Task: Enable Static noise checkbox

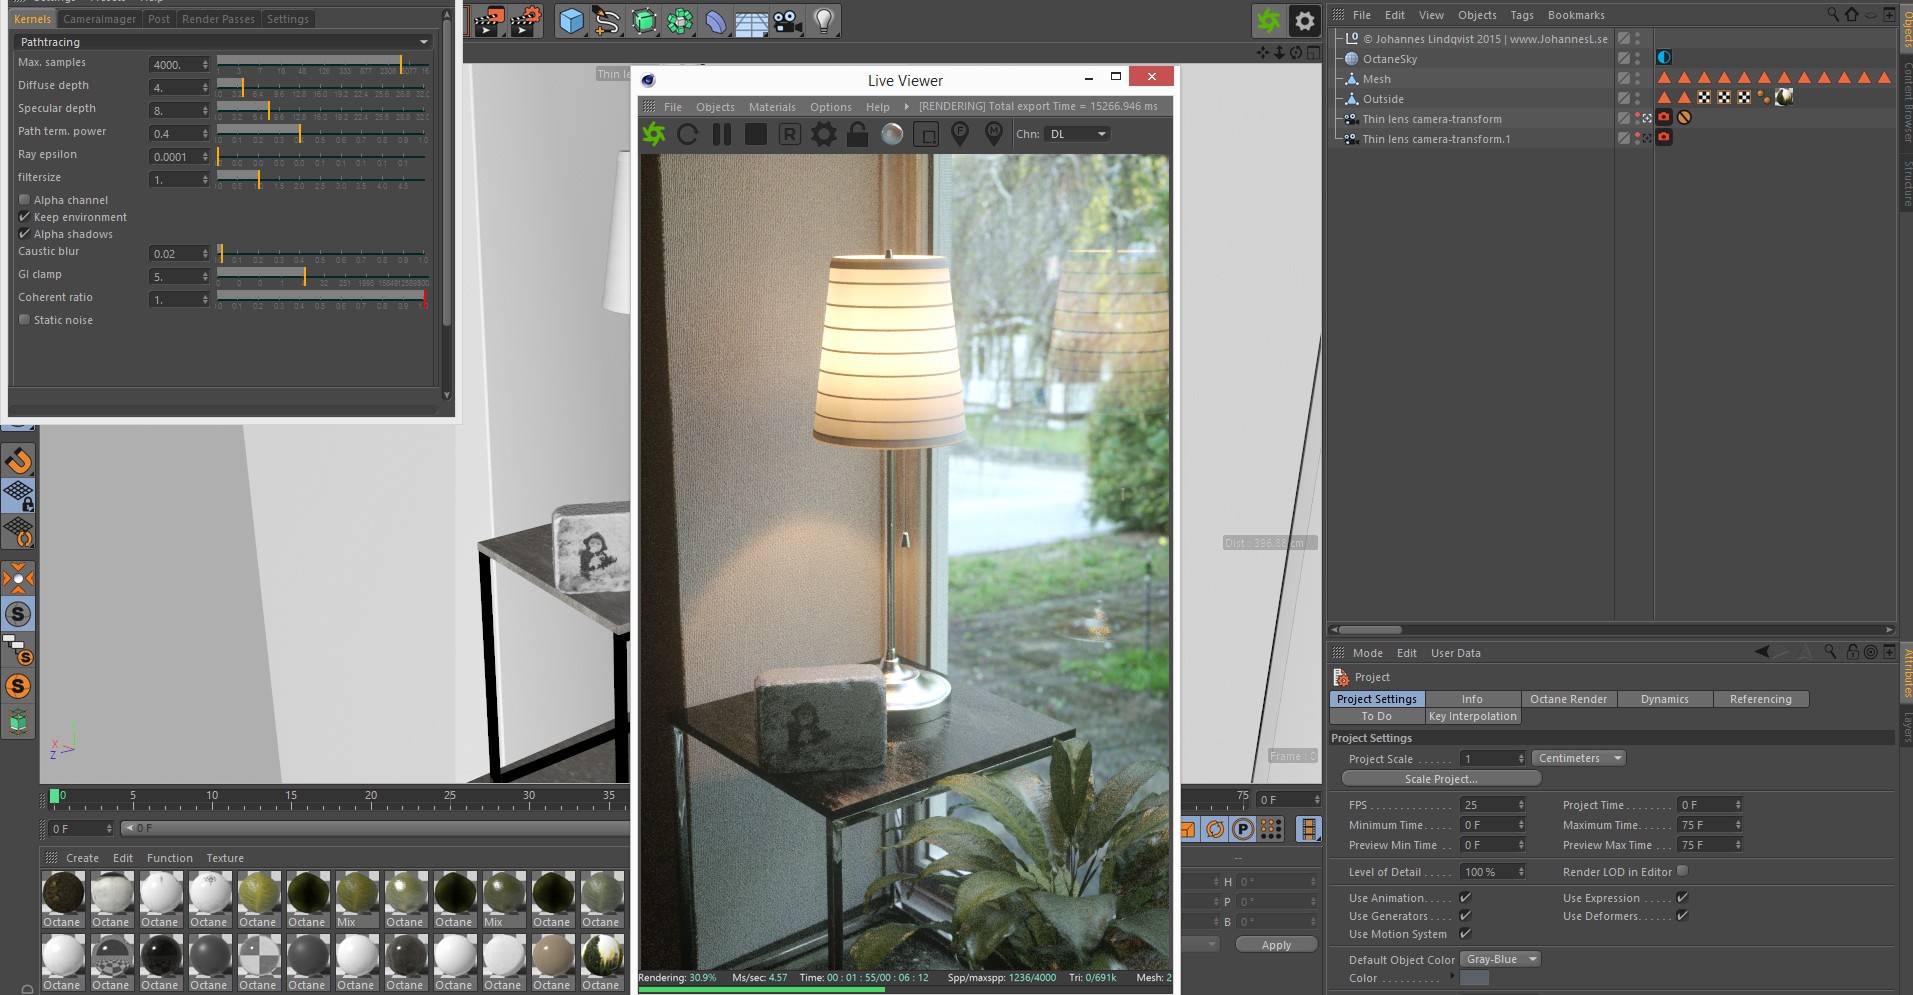Action: coord(25,320)
